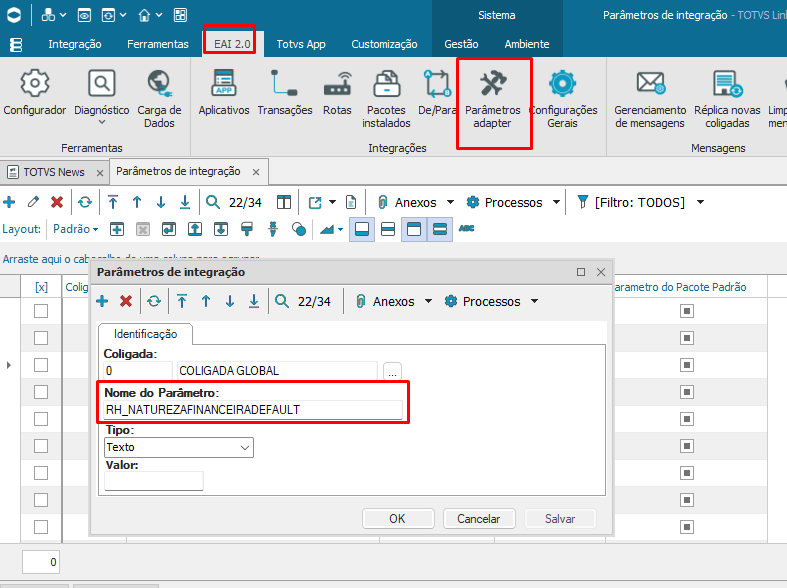Open the Gestão ribbon tab
The image size is (787, 588).
[461, 44]
